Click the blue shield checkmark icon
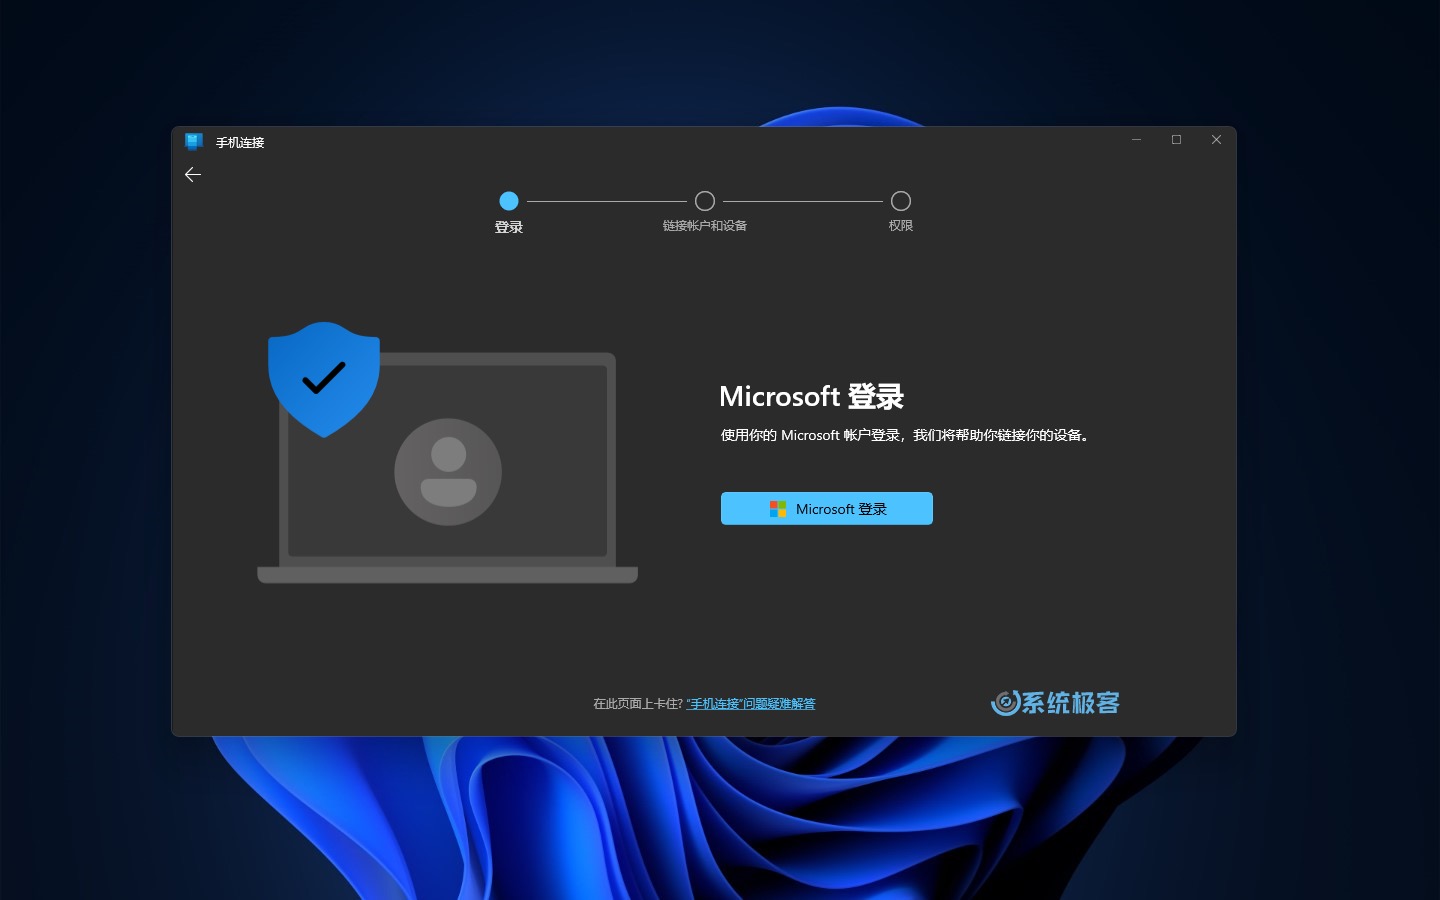This screenshot has width=1440, height=900. pyautogui.click(x=324, y=379)
